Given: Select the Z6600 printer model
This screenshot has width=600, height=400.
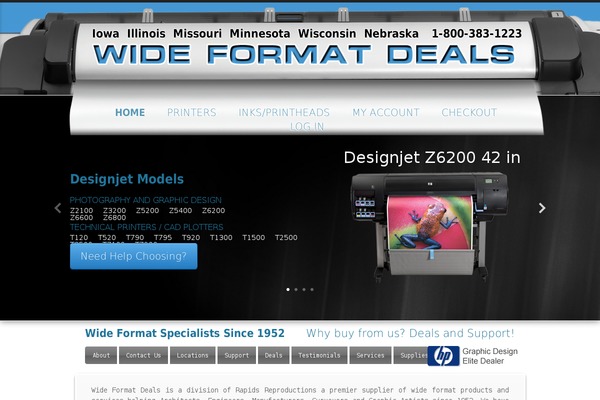Looking at the screenshot, I should [x=82, y=217].
